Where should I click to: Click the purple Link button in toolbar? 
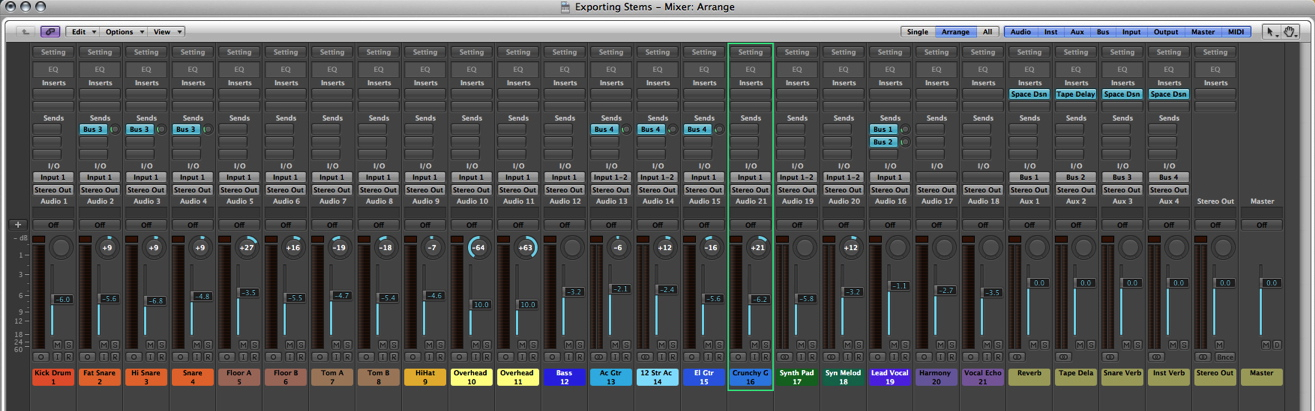tap(50, 32)
